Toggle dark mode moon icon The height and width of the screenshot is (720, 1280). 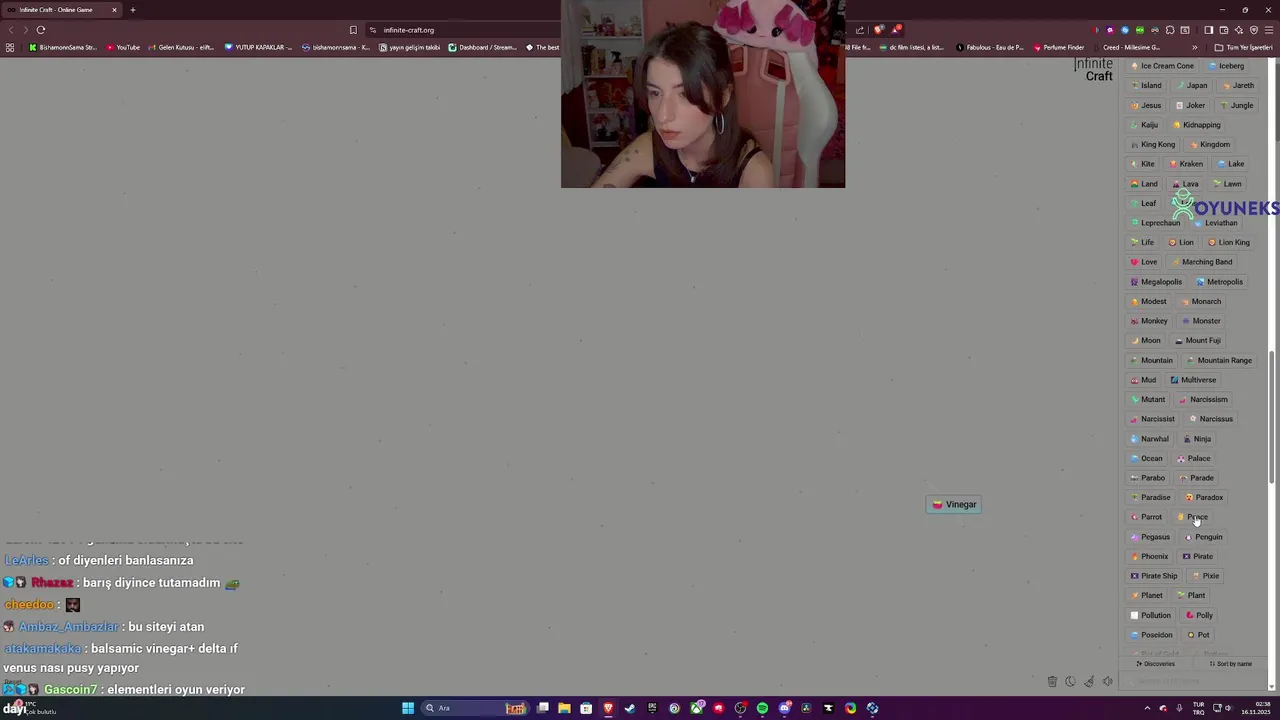click(1070, 682)
